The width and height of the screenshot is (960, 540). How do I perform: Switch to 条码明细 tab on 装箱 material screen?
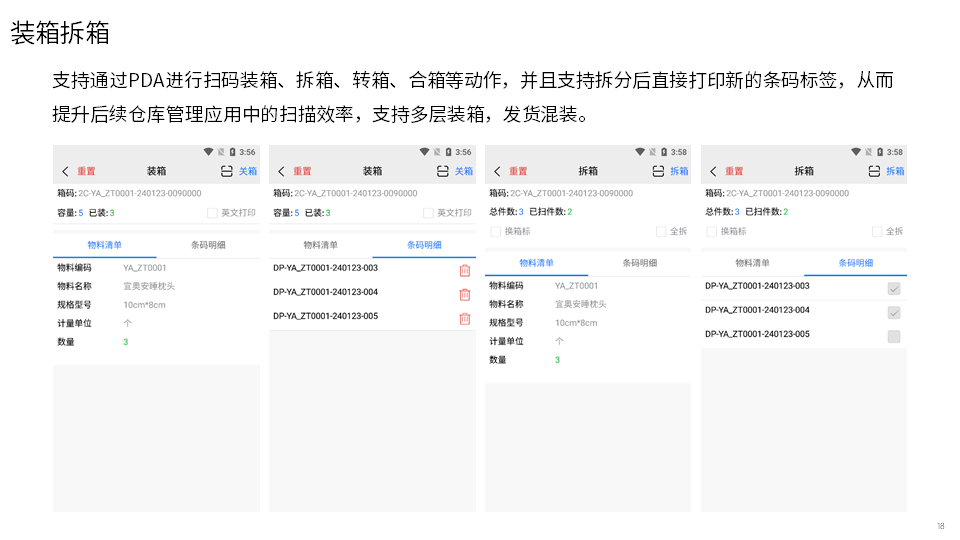click(x=207, y=245)
